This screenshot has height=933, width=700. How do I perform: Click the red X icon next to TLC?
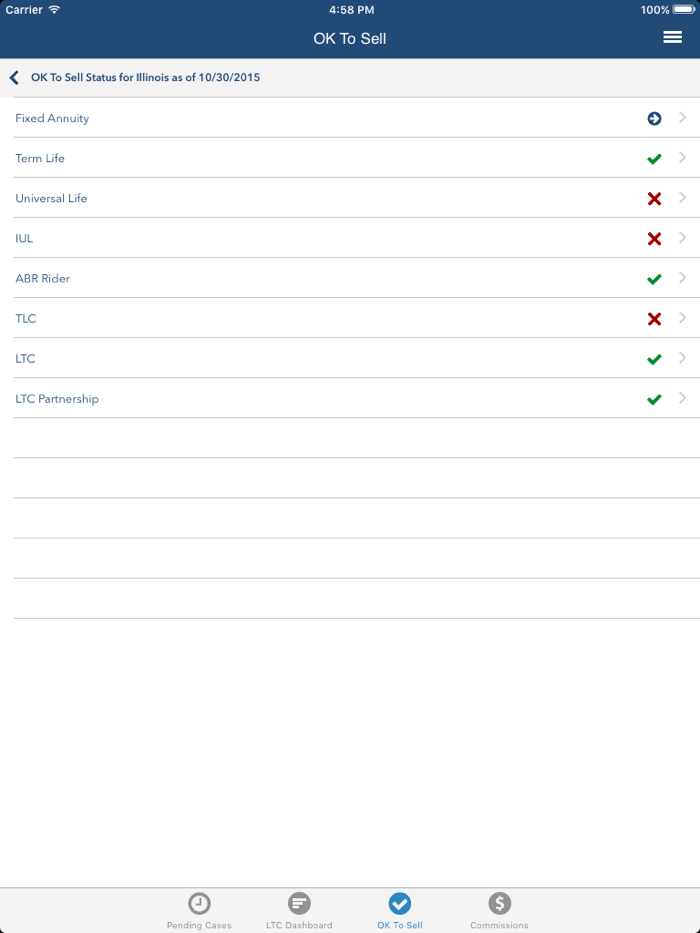tap(654, 318)
